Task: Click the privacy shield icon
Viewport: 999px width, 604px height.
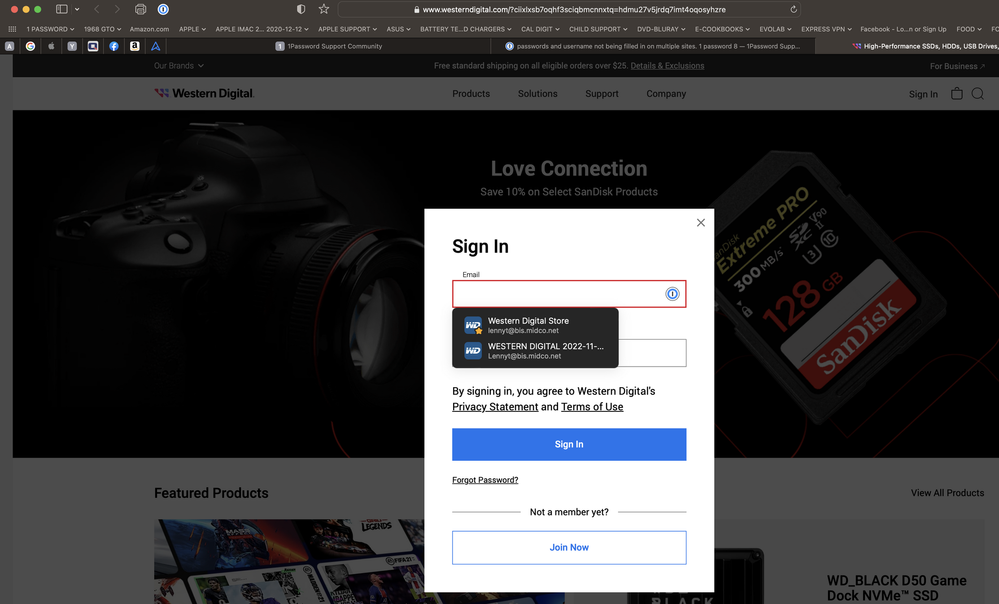Action: tap(301, 9)
